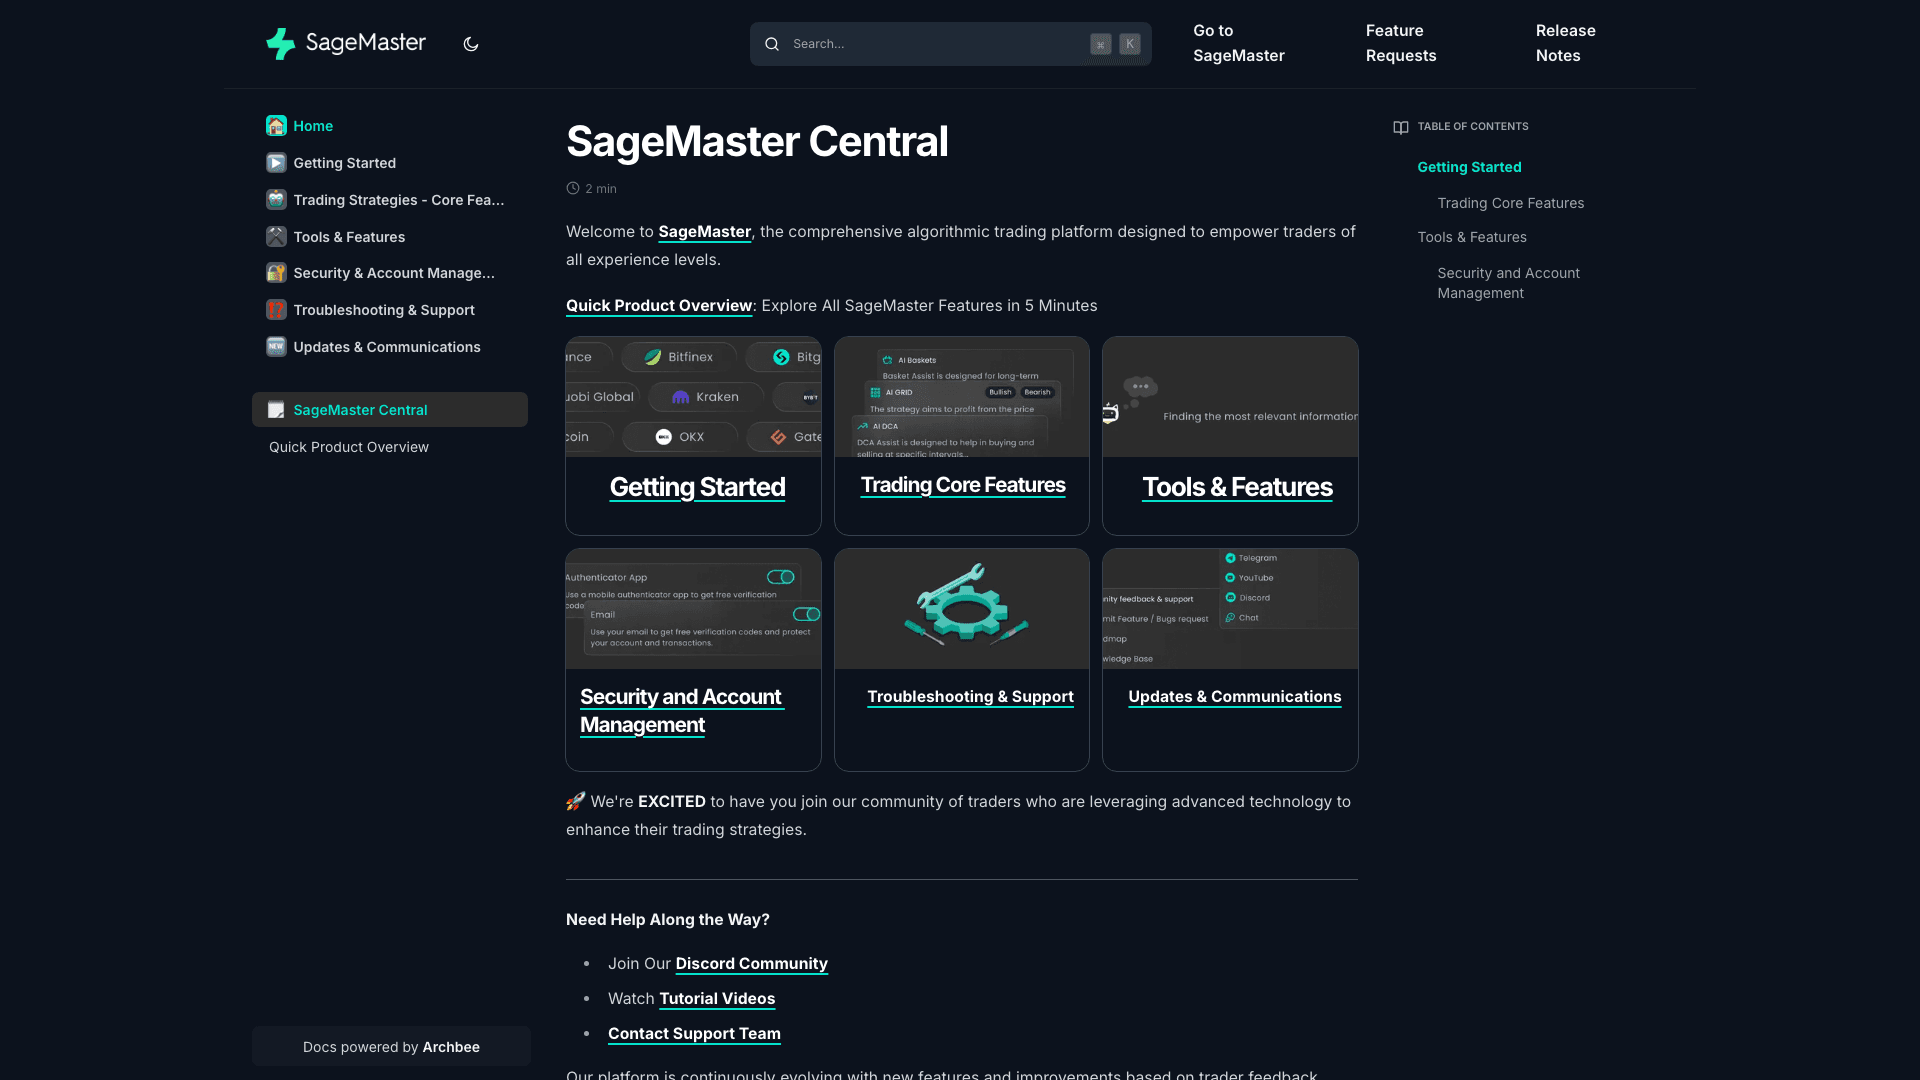Click the Security & Account Management lock icon
Viewport: 1920px width, 1080px height.
pos(276,272)
